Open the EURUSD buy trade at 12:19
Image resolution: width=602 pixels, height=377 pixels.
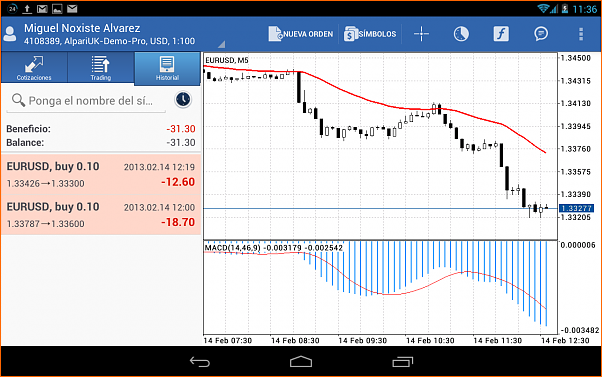tap(101, 175)
